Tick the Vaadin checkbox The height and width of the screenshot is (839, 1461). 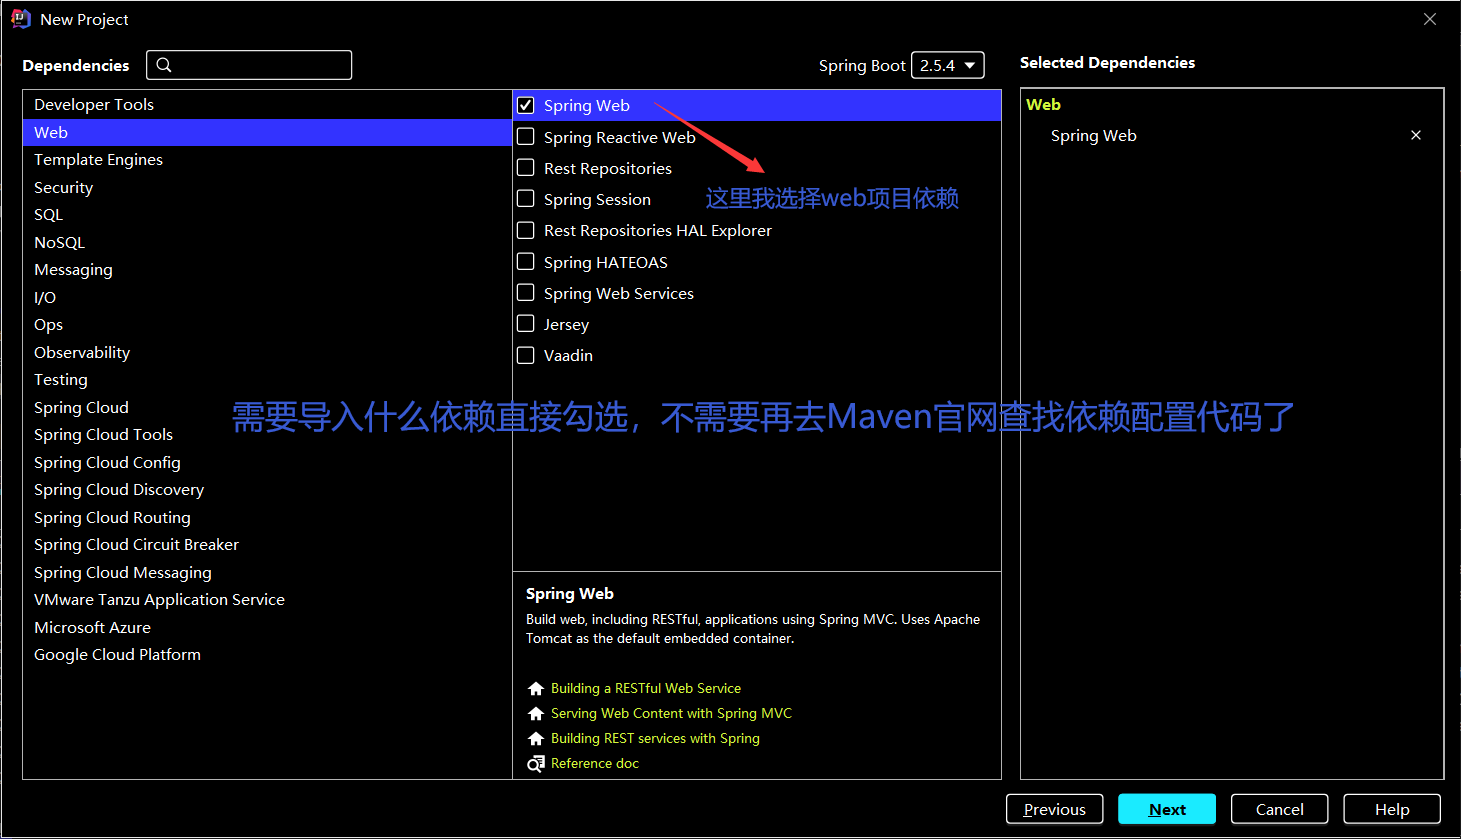click(x=526, y=354)
